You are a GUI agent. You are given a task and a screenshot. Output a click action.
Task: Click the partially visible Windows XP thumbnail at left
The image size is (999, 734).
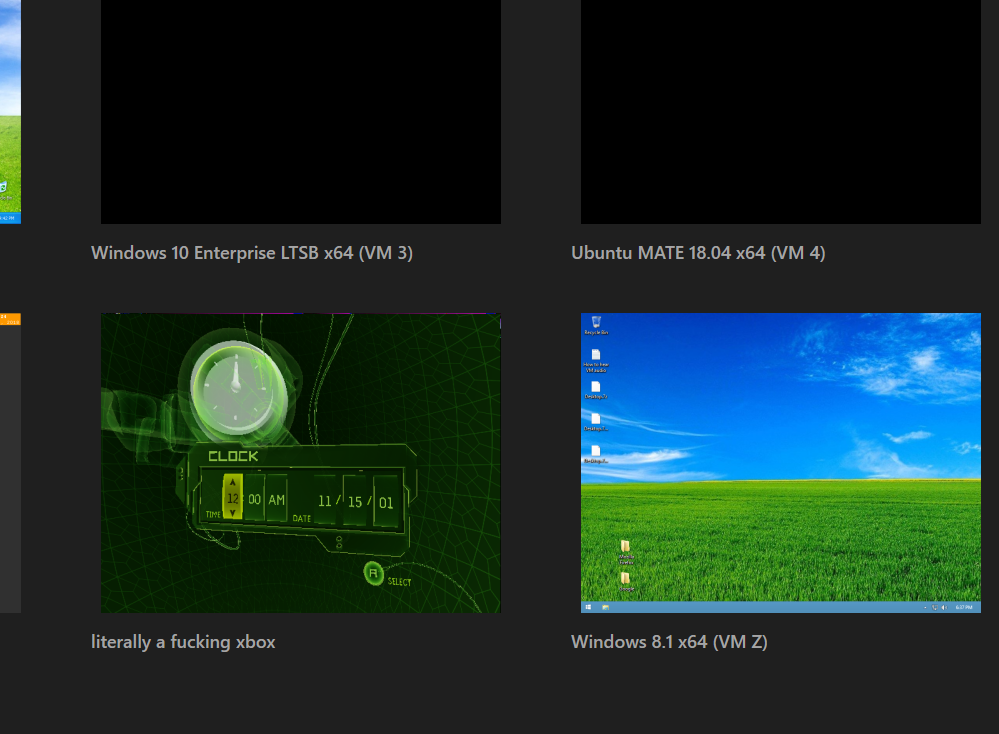point(10,111)
